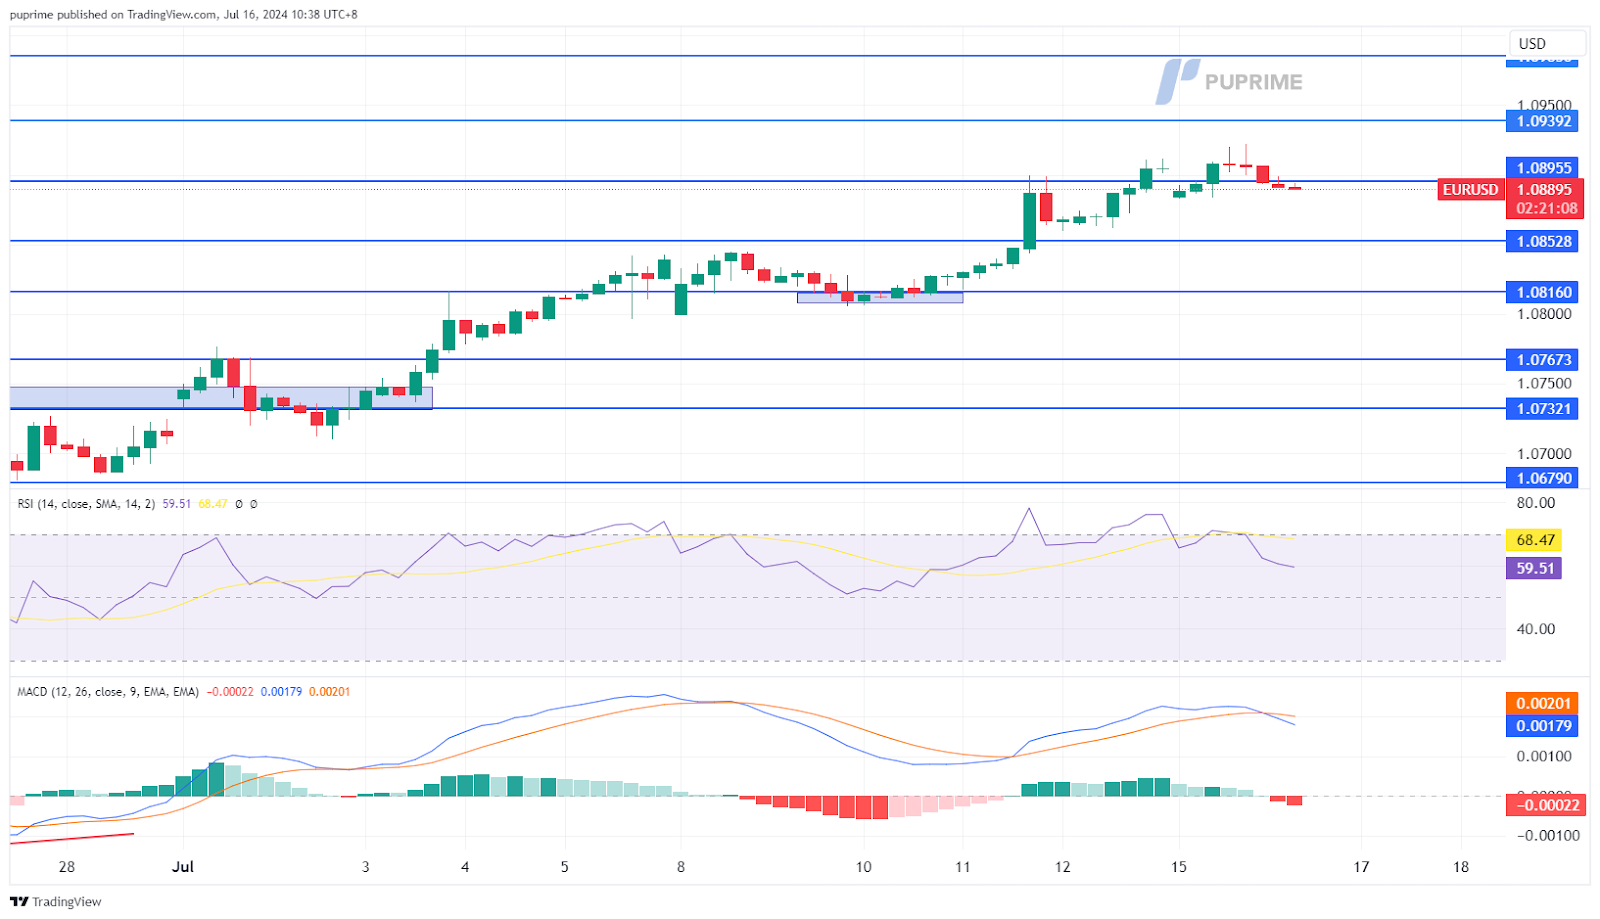
Task: Click the red -0.00022 MACD histogram label
Action: [1545, 805]
